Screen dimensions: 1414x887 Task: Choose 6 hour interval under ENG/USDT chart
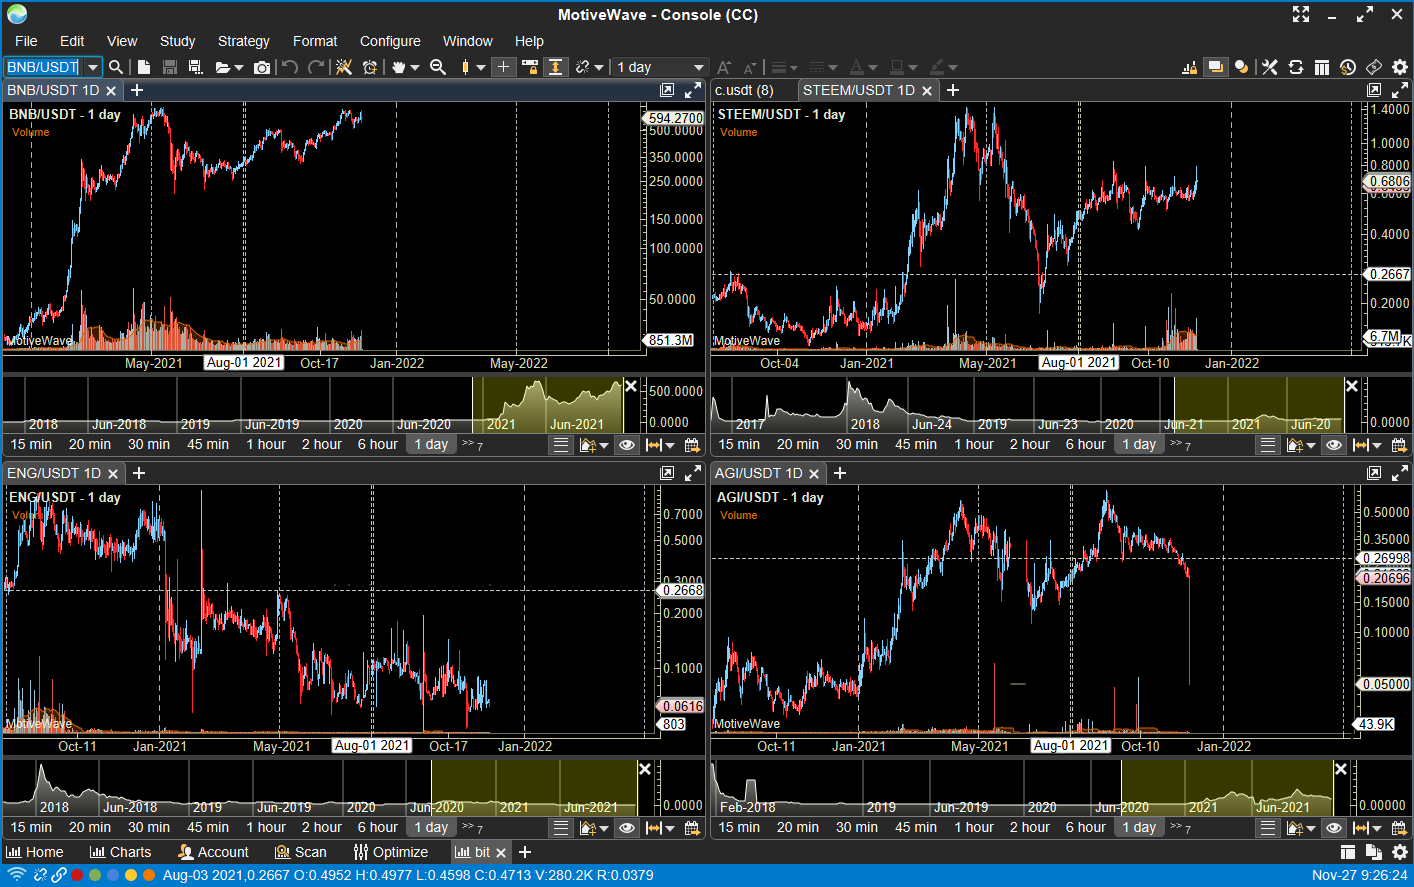[378, 828]
